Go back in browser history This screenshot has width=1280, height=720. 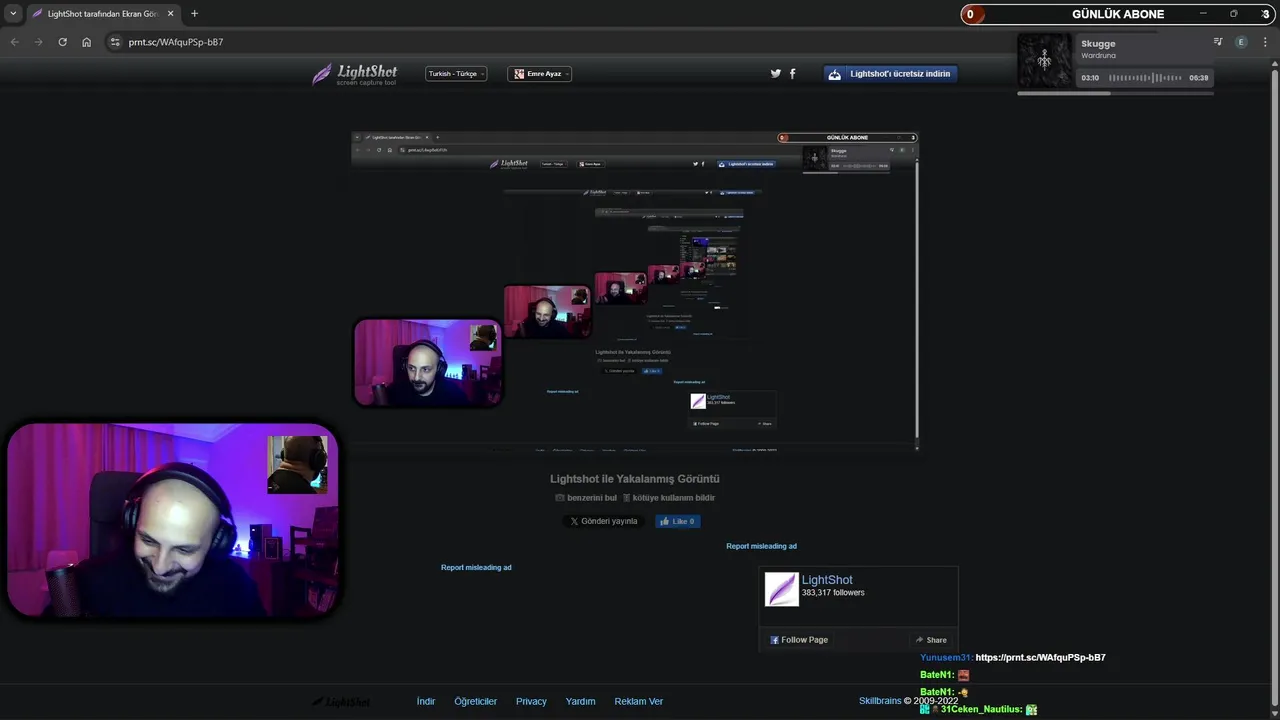14,42
